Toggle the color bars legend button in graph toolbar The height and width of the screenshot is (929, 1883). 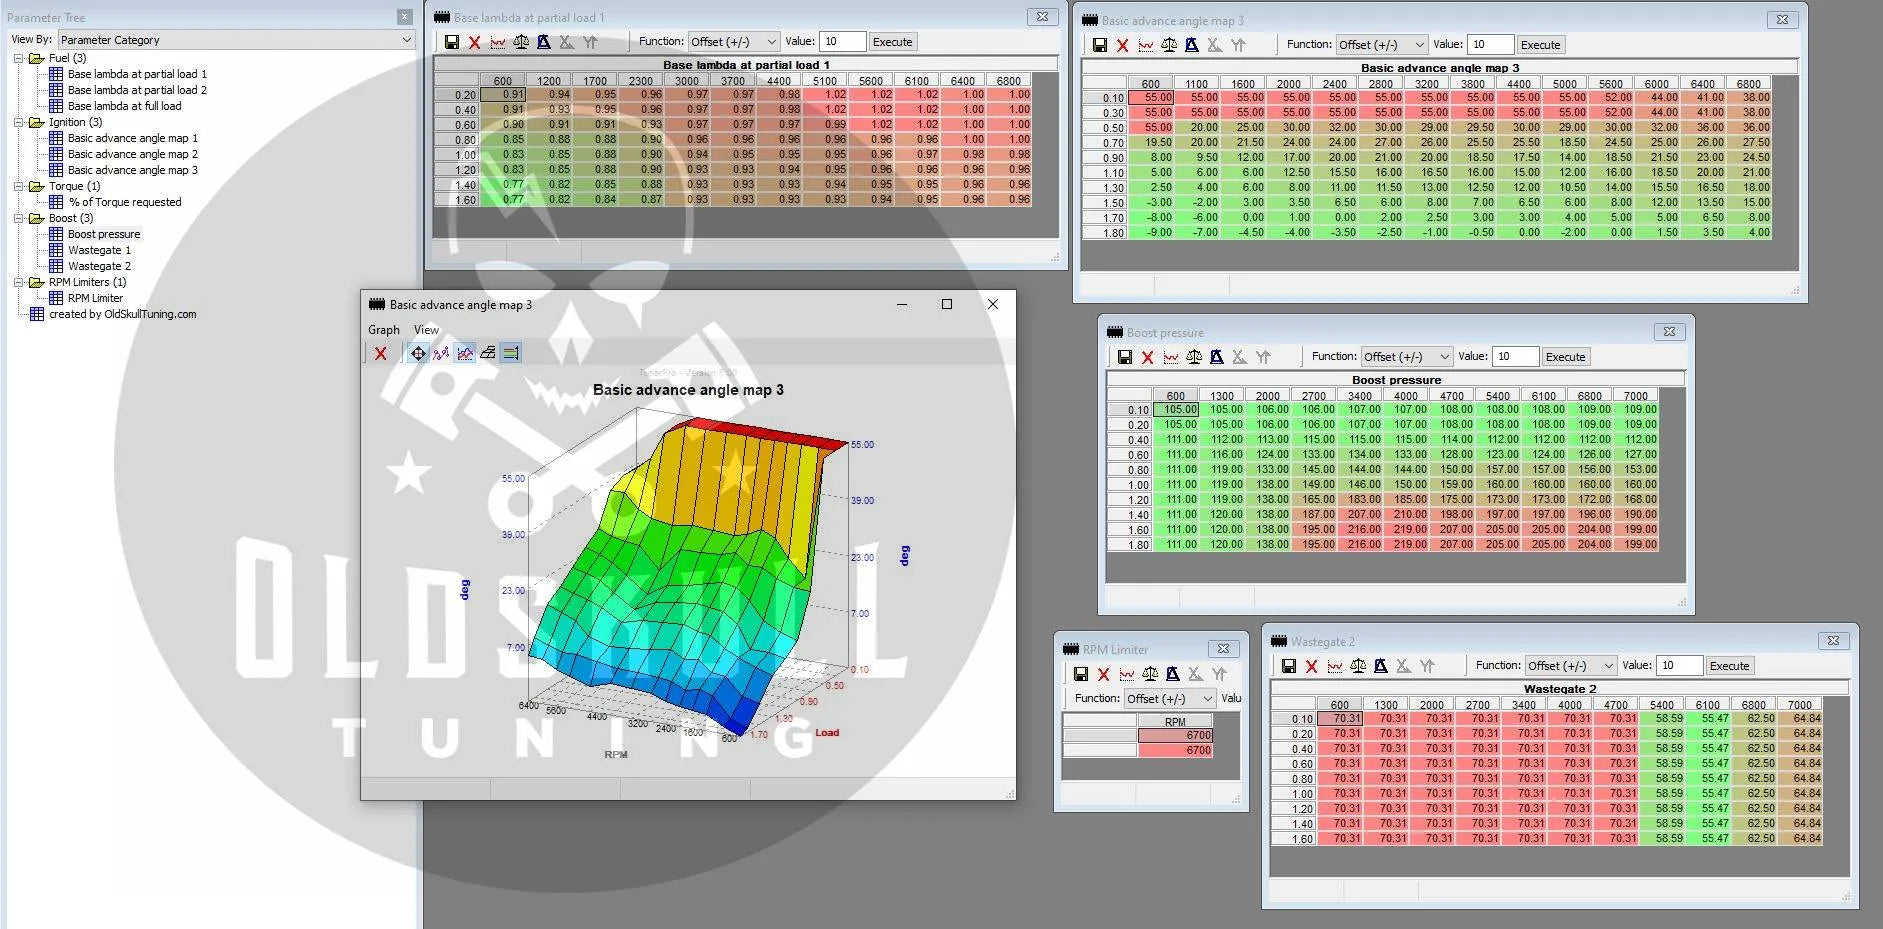[511, 353]
